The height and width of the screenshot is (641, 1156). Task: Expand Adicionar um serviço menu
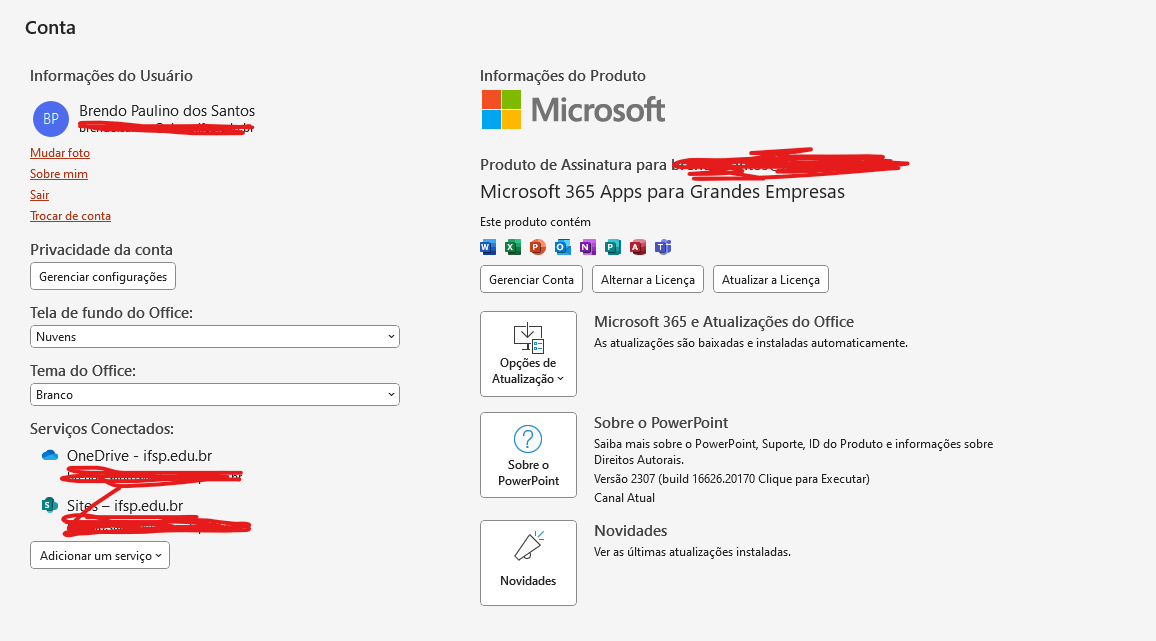click(x=100, y=555)
